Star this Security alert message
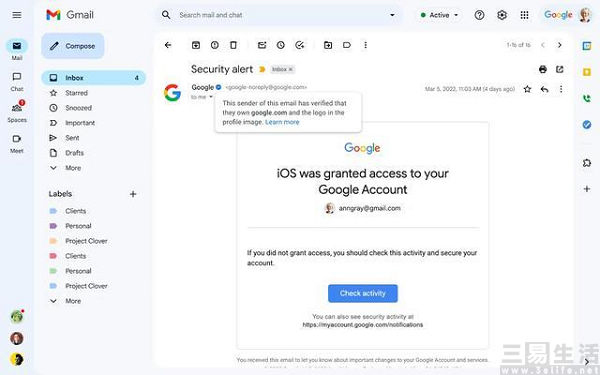This screenshot has height=375, width=600. (x=527, y=89)
